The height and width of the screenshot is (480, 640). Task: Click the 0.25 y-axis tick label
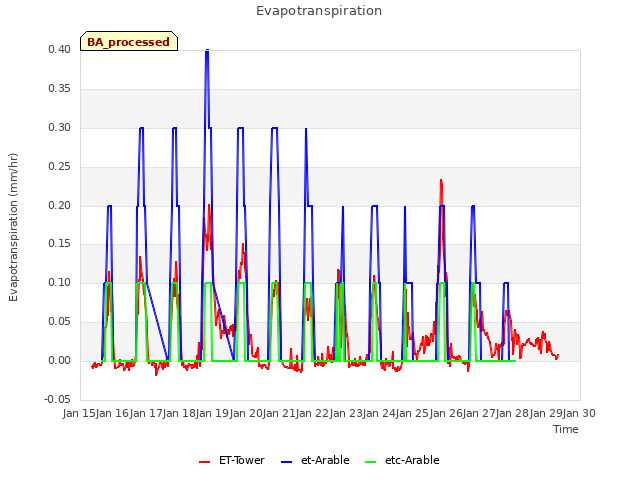[59, 167]
